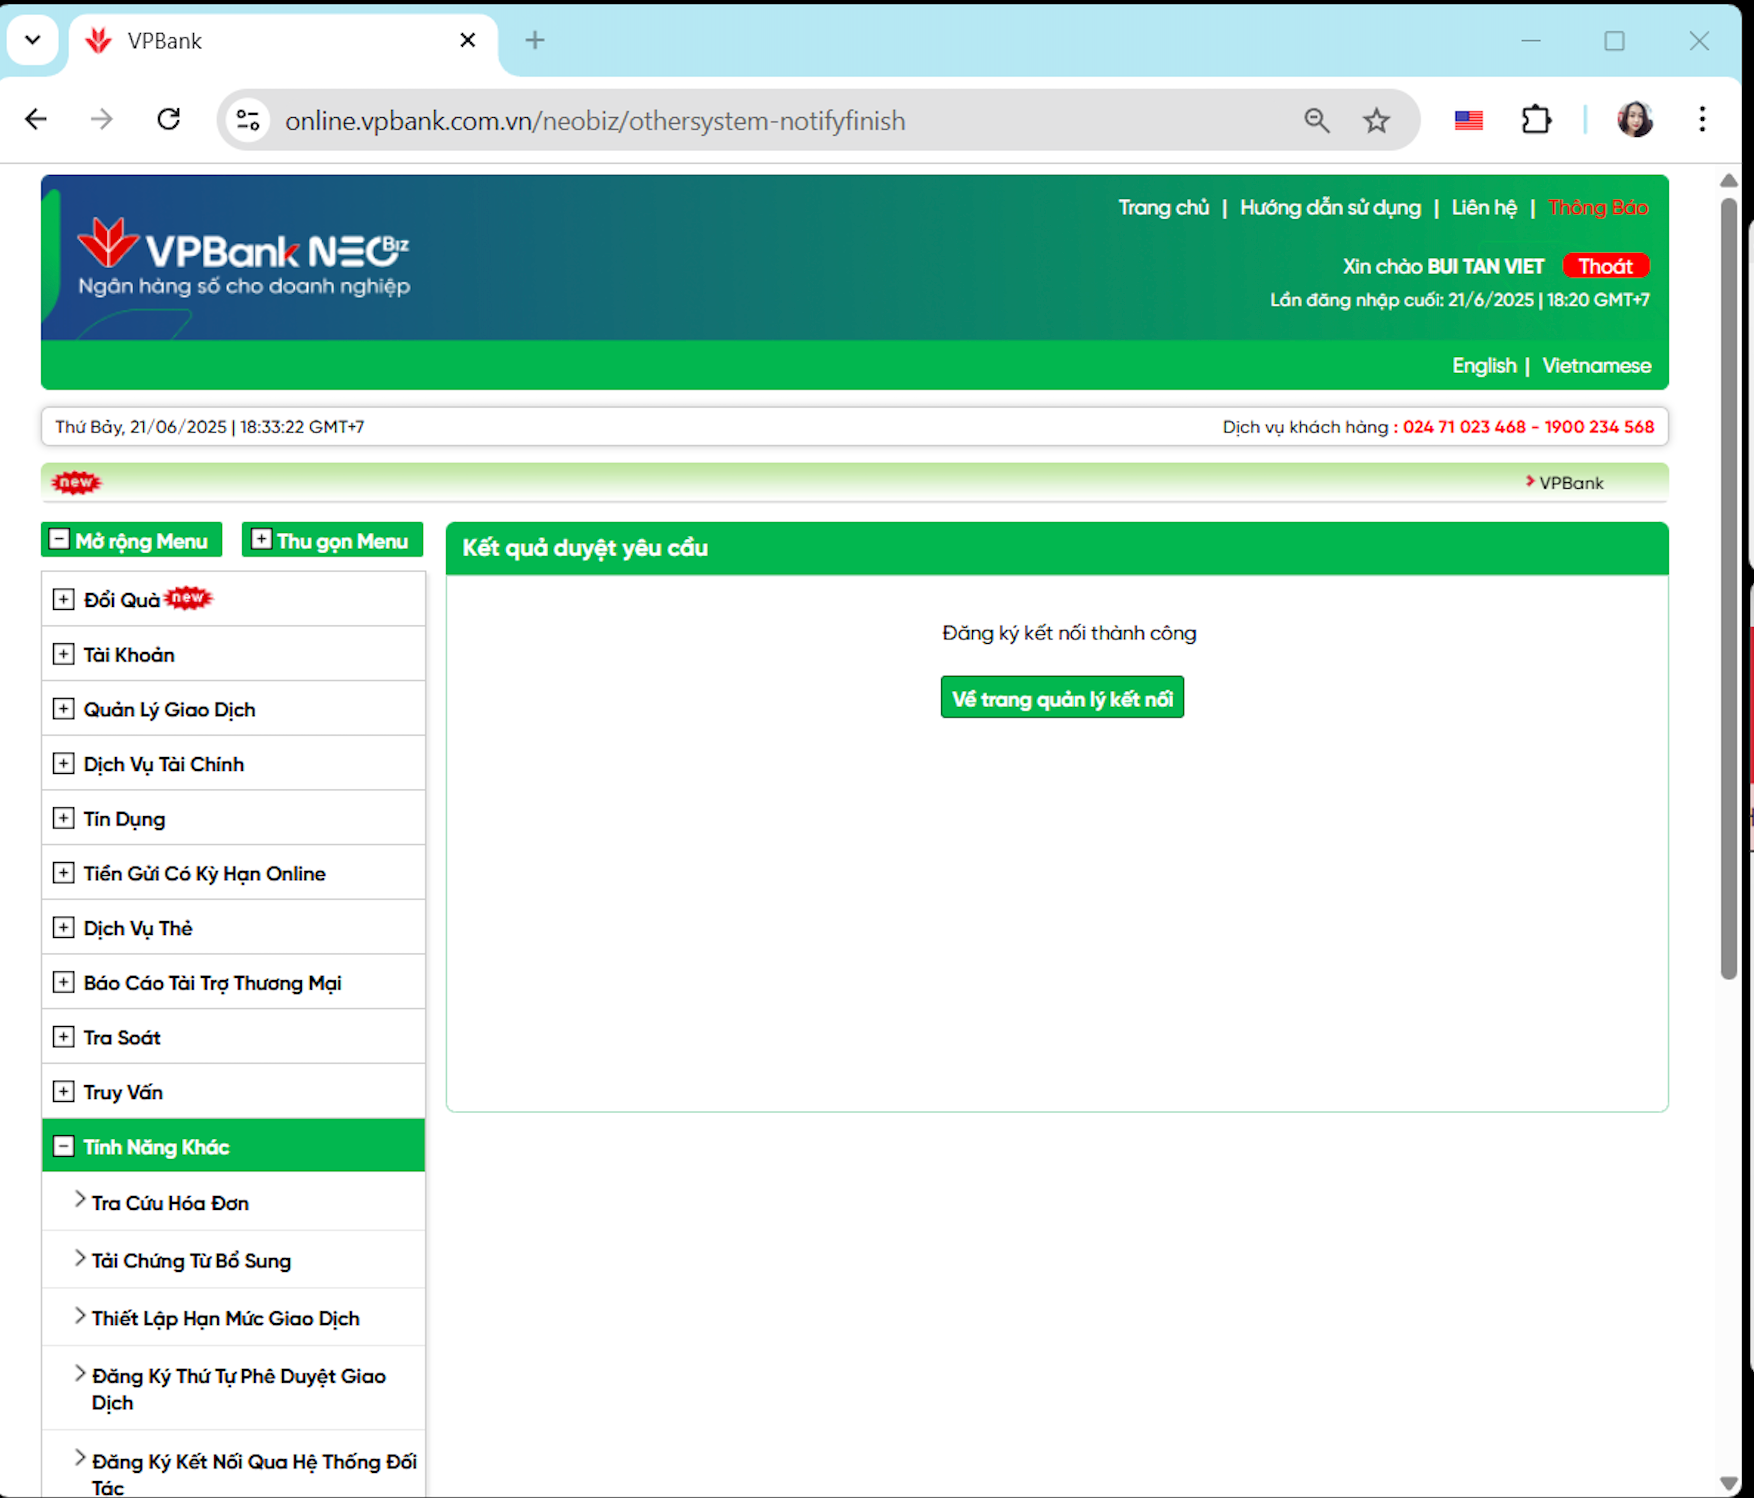The height and width of the screenshot is (1498, 1754).
Task: Open Tra Cứu Hóa Đơn menu item
Action: click(x=170, y=1203)
